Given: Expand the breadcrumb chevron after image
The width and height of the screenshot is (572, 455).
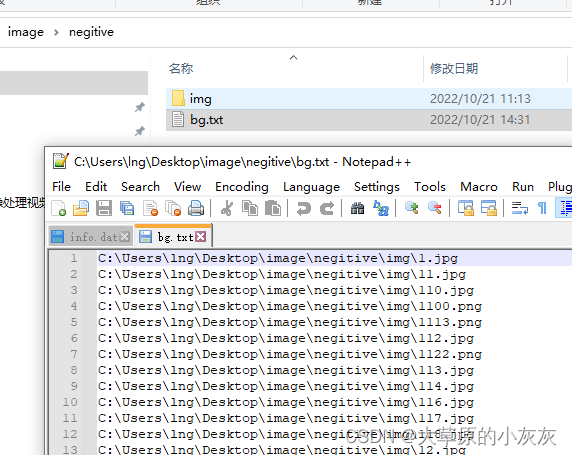Looking at the screenshot, I should click(56, 32).
